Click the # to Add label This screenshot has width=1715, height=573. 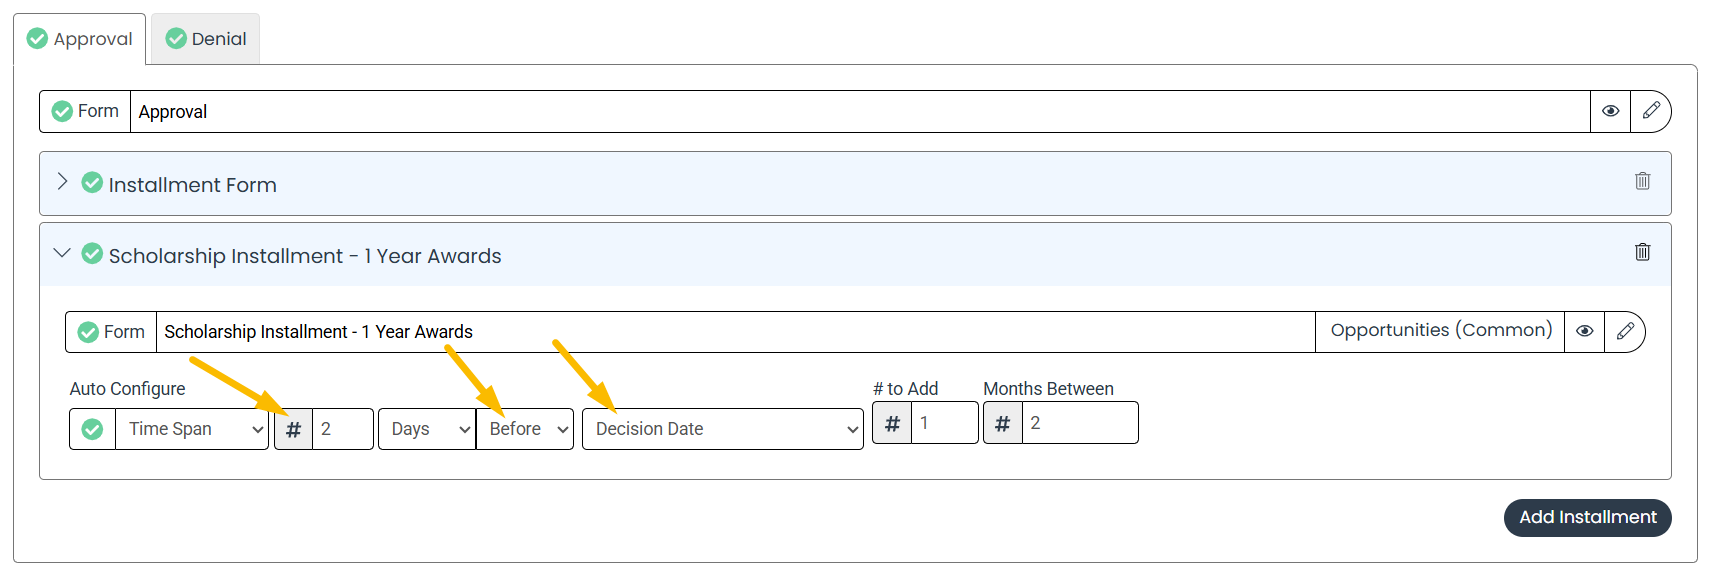[905, 389]
